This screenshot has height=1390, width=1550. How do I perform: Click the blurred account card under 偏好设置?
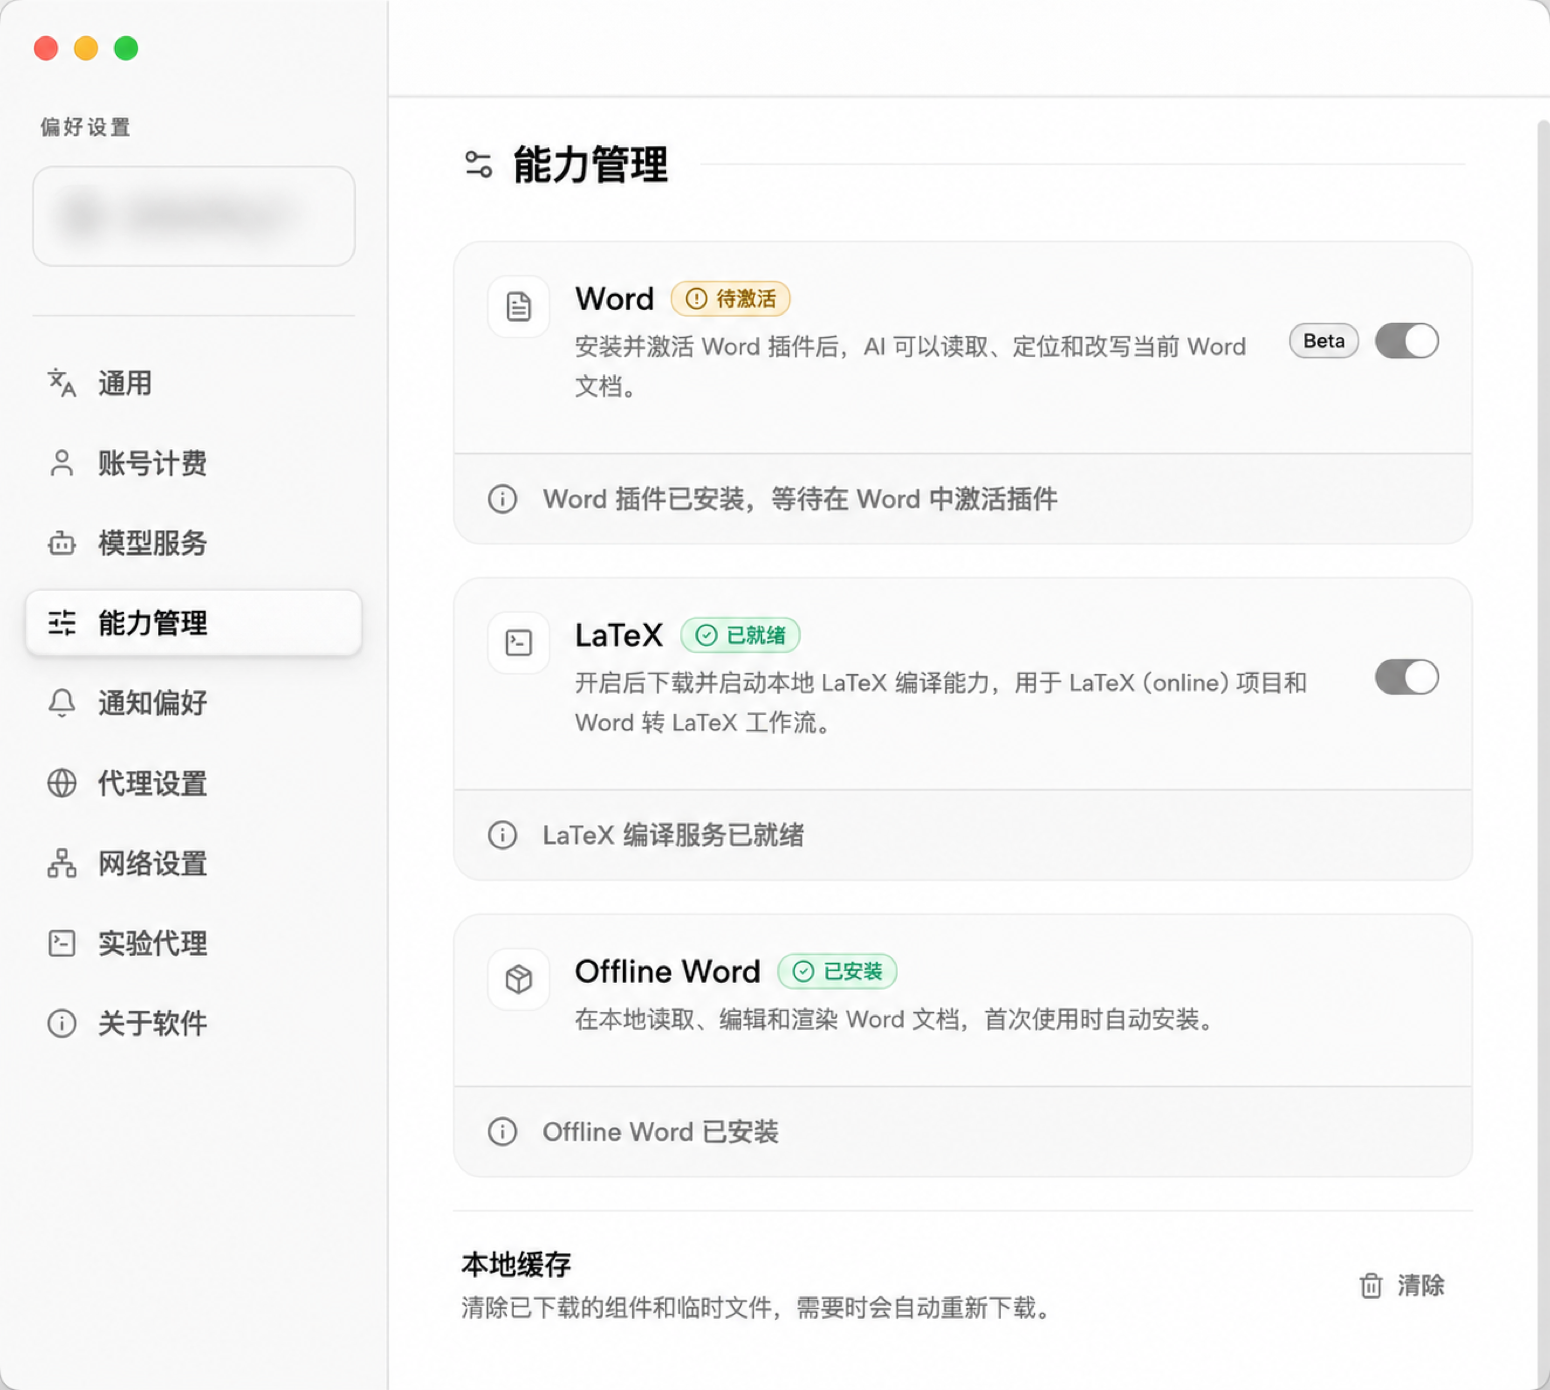(194, 216)
